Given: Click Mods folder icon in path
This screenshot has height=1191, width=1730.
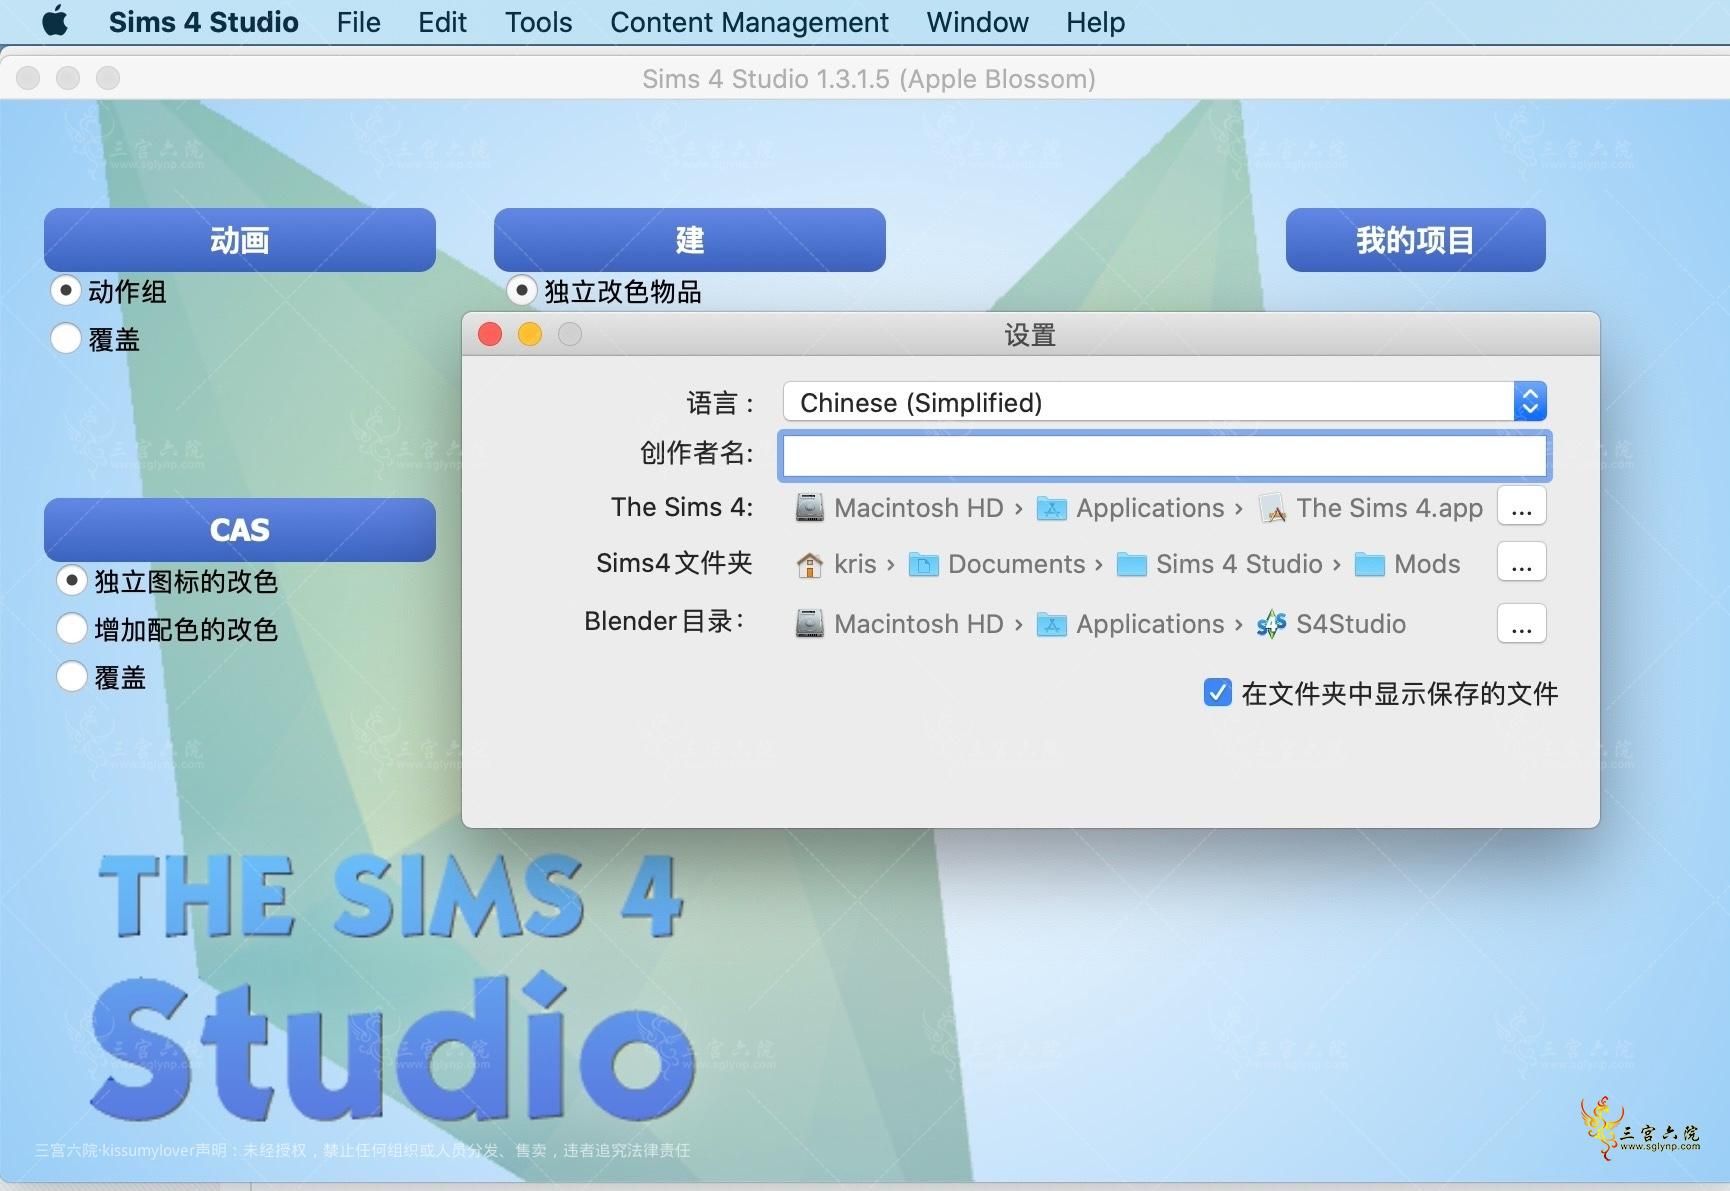Looking at the screenshot, I should 1369,565.
